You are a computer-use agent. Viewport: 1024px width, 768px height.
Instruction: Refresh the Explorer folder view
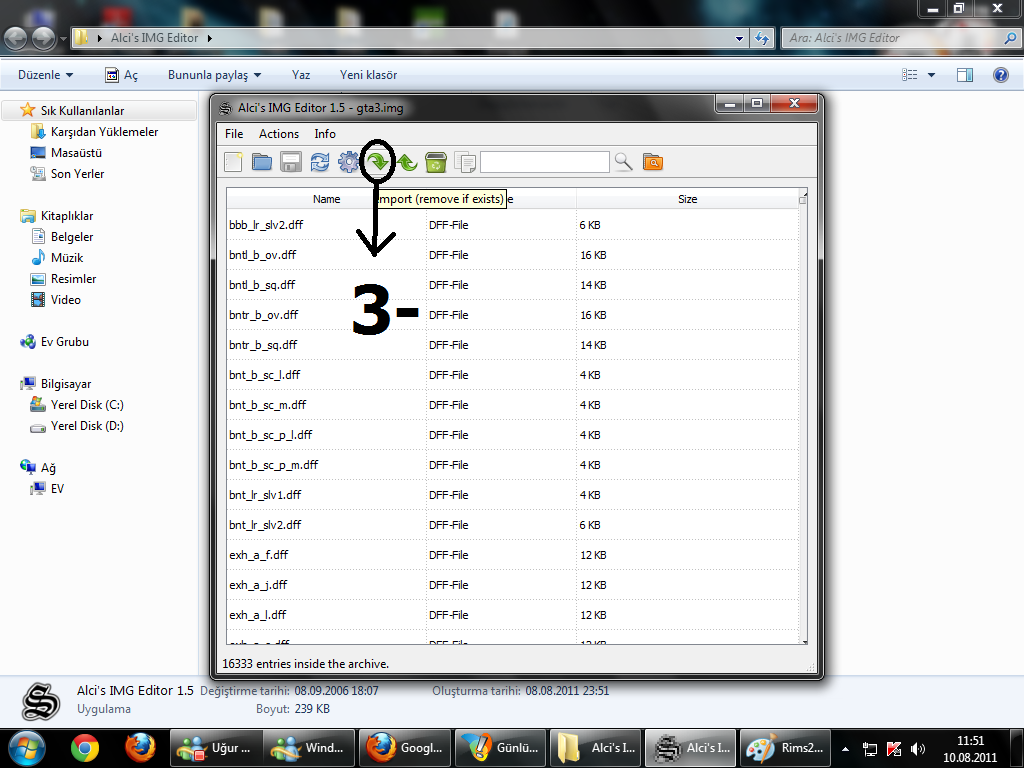click(761, 39)
